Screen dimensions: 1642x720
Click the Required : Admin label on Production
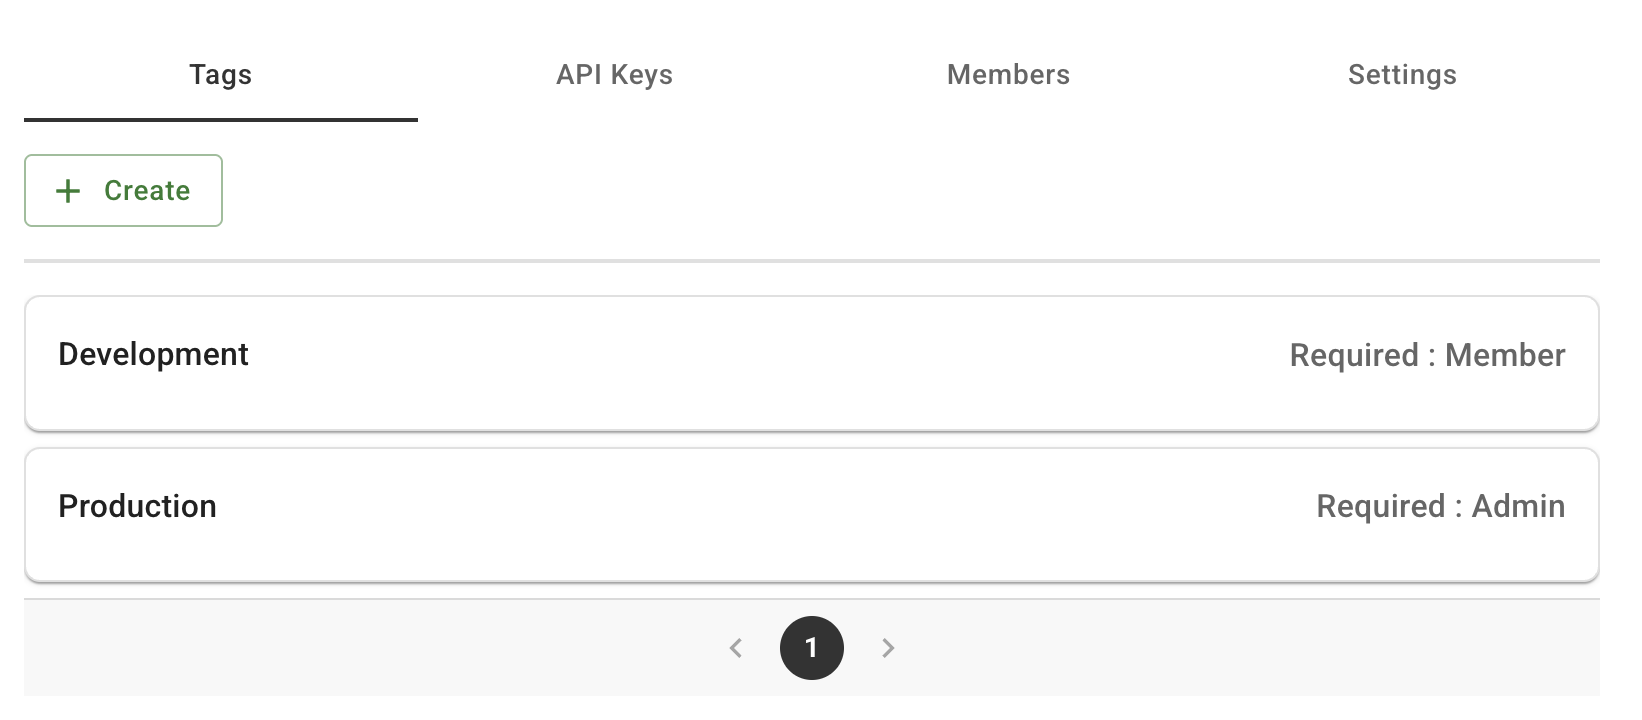[1440, 506]
